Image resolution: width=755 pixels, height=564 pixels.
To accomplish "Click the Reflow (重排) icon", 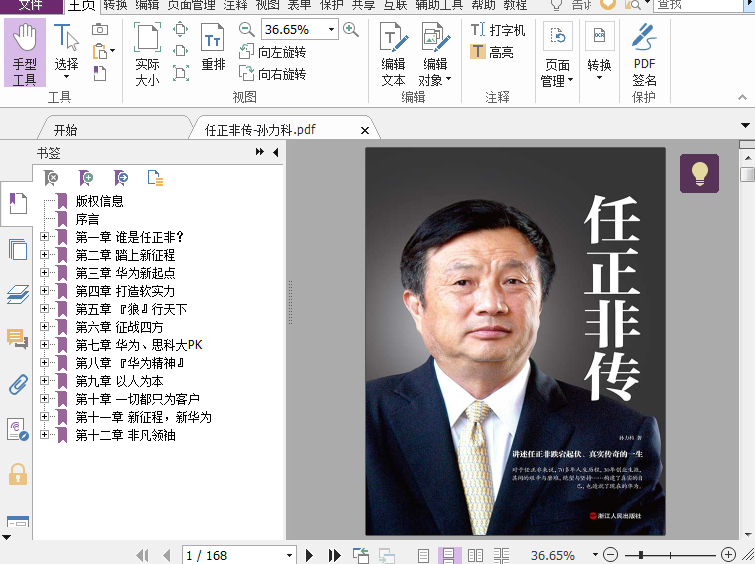I will tap(212, 48).
